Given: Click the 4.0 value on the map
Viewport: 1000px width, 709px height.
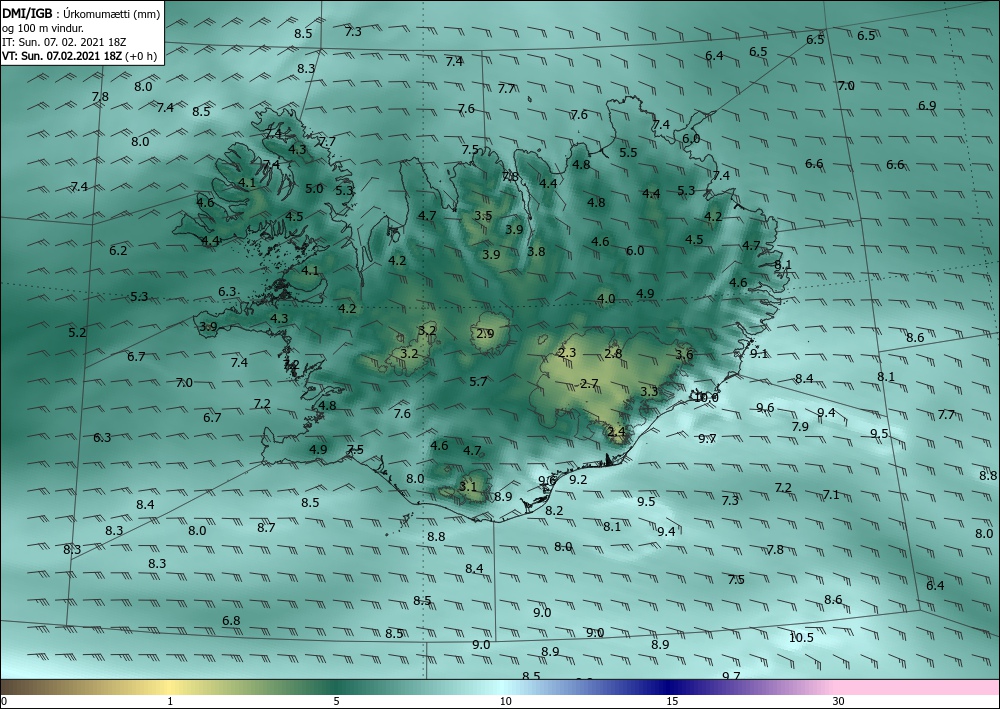Looking at the screenshot, I should (606, 298).
